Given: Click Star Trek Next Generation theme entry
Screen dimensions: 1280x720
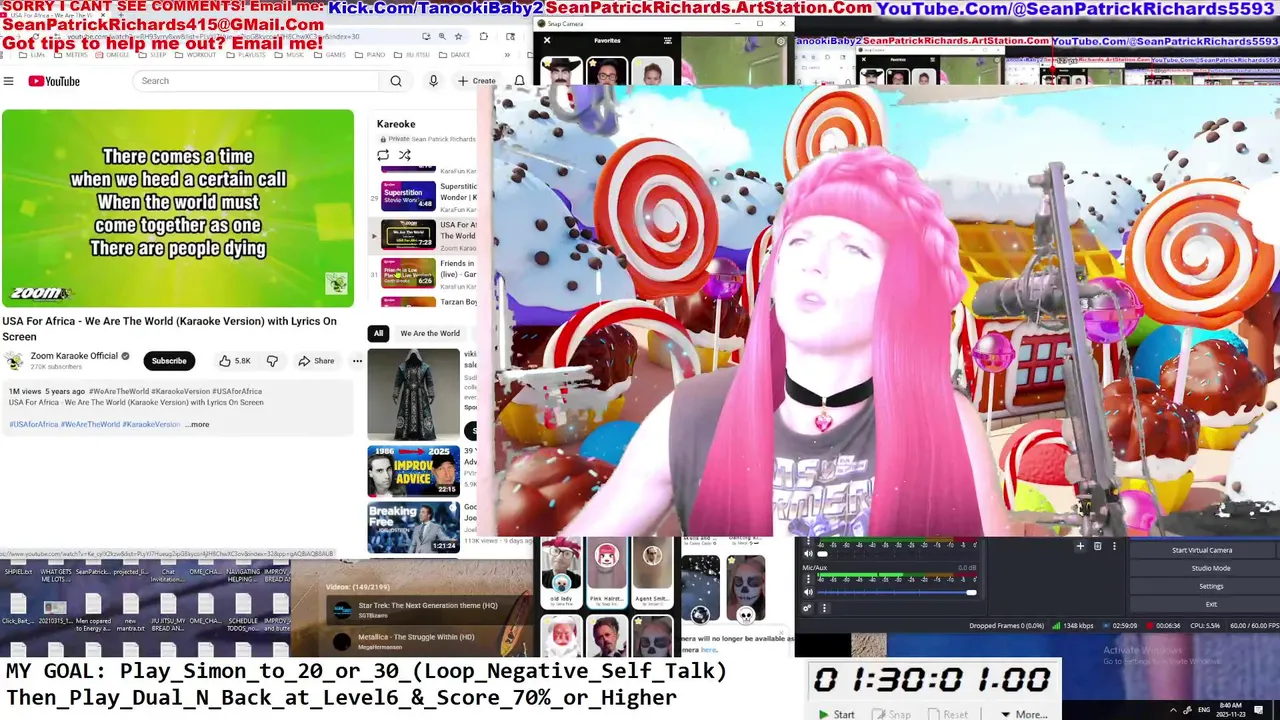Looking at the screenshot, I should 428,610.
